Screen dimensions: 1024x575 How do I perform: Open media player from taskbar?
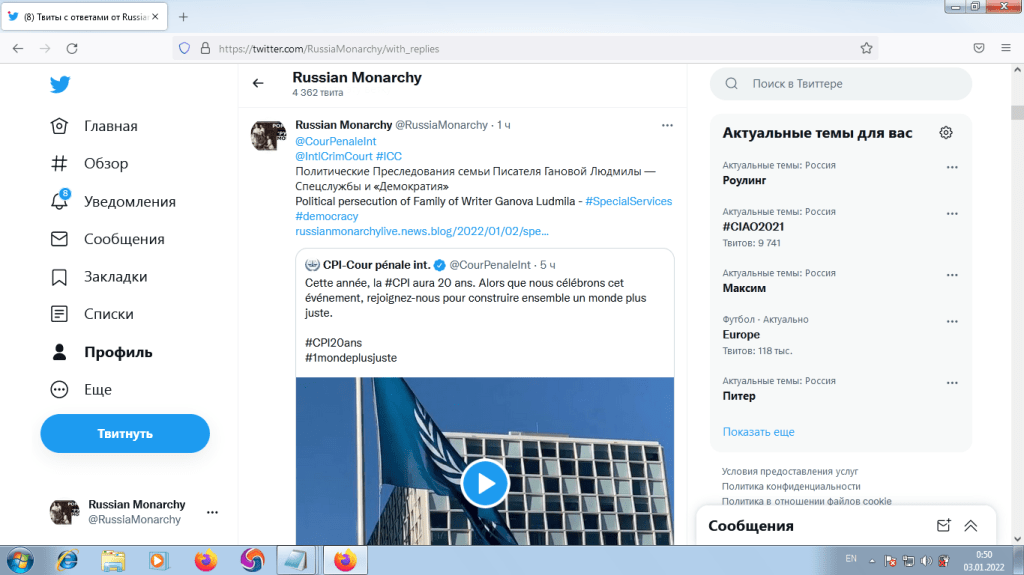click(x=158, y=561)
